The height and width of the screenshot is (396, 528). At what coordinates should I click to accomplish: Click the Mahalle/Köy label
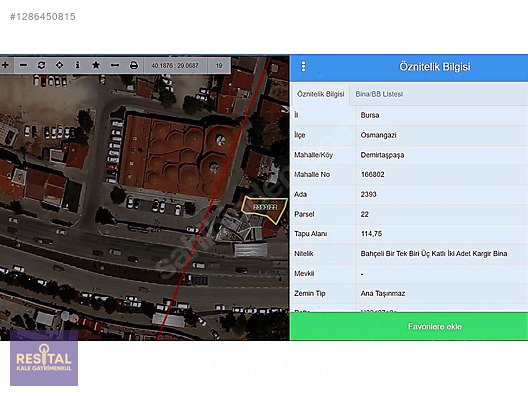click(x=314, y=155)
